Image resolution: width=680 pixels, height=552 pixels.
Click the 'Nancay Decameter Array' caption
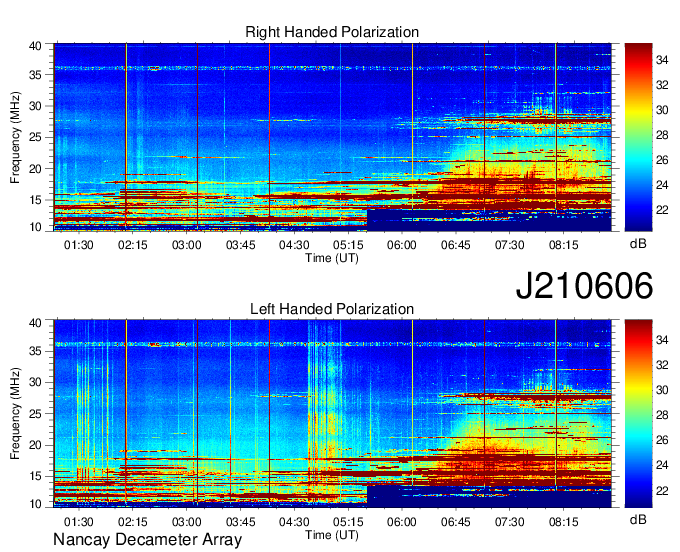(x=147, y=539)
